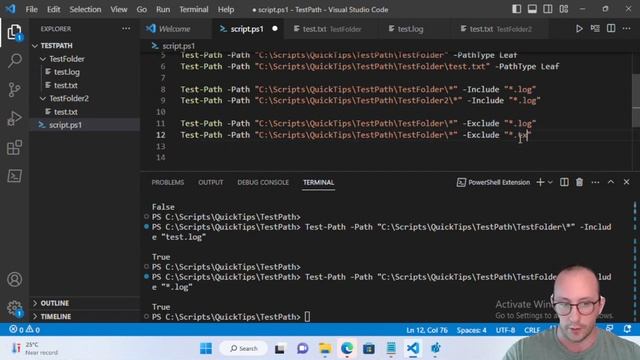The height and width of the screenshot is (360, 640).
Task: Open editor More Actions ellipsis
Action: point(626,29)
